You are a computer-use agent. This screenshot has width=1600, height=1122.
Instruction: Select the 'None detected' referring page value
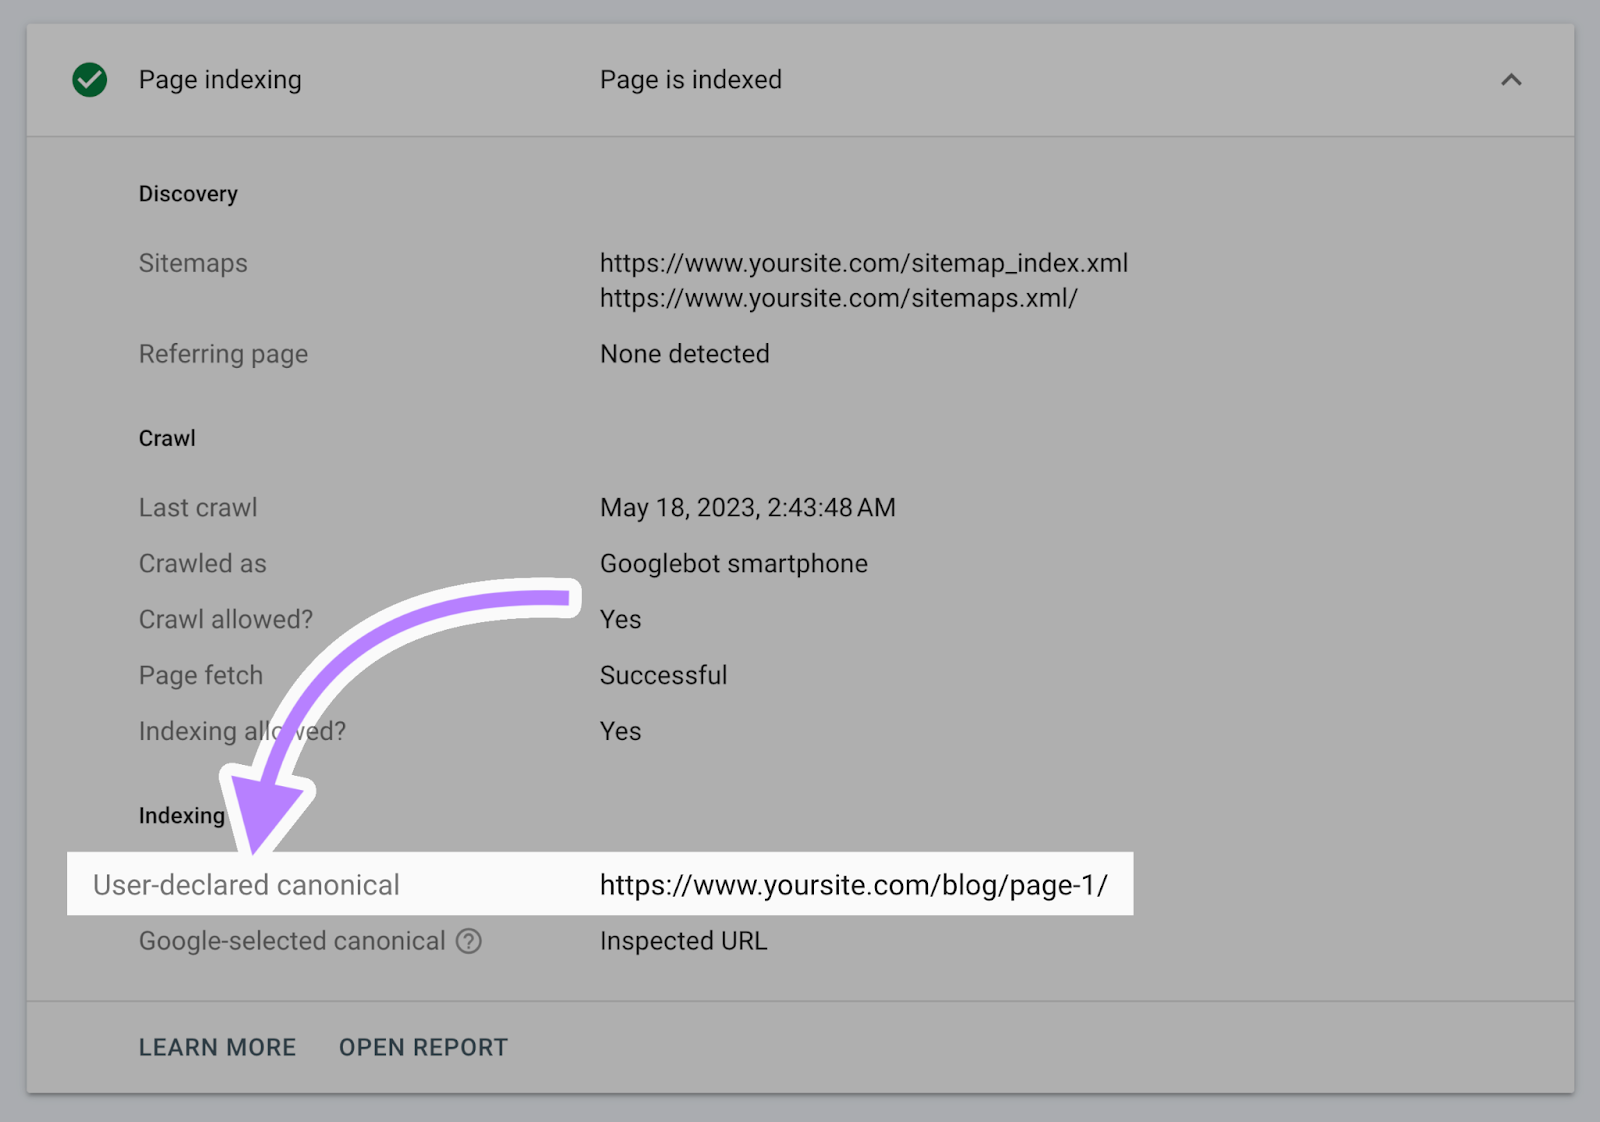pyautogui.click(x=685, y=354)
